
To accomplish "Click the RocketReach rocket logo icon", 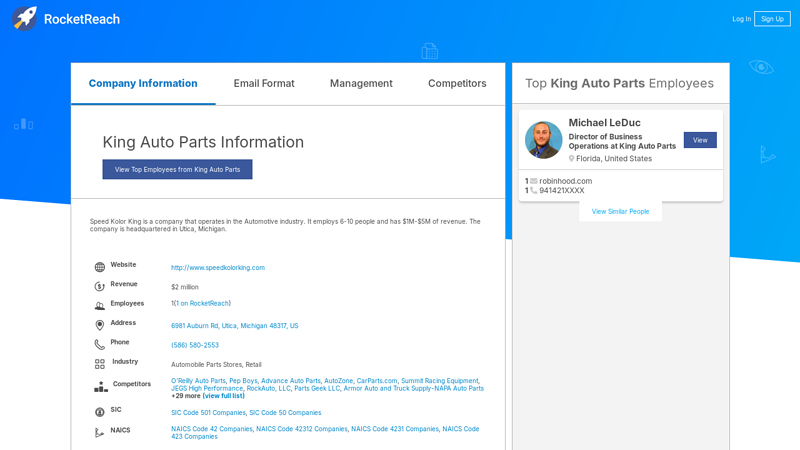I will pos(24,18).
